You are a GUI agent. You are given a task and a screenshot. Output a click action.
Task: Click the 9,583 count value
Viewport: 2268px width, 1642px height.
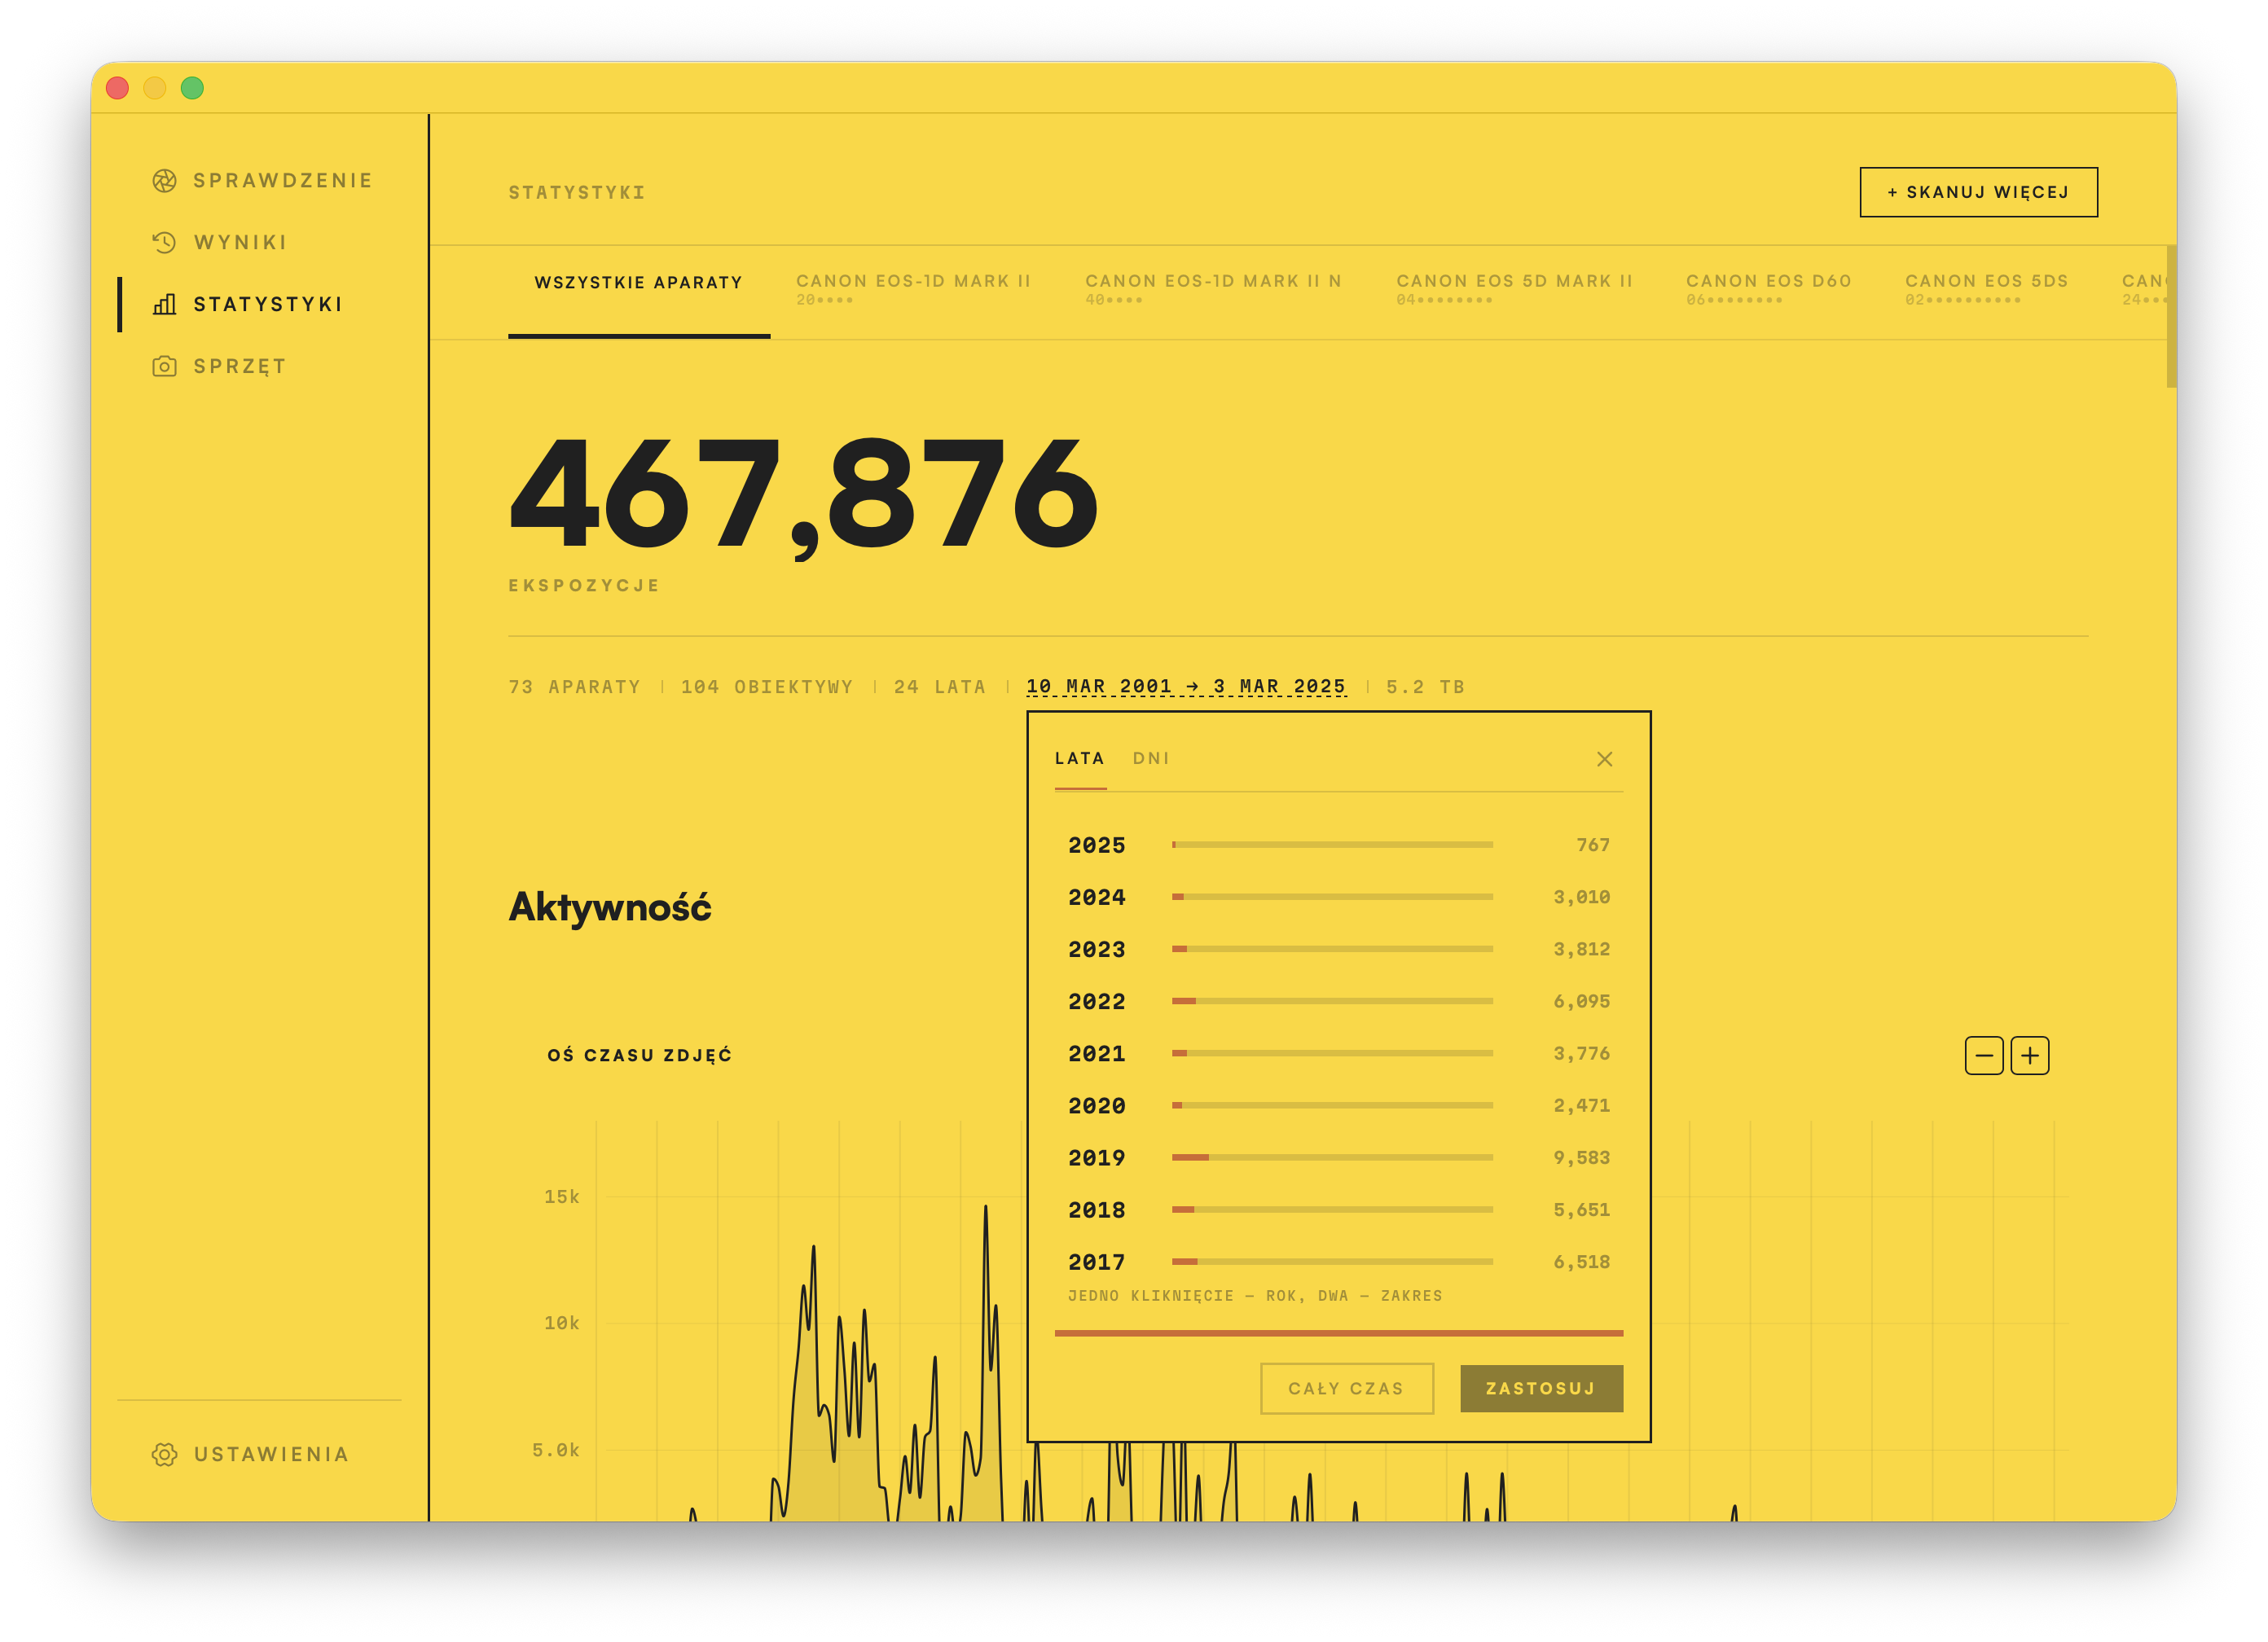(x=1581, y=1157)
